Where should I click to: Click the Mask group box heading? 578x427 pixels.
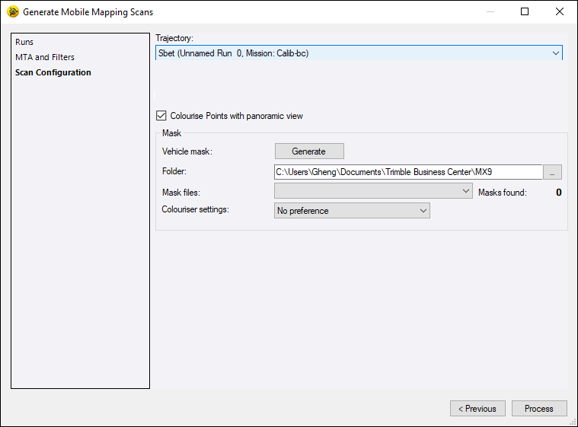[x=171, y=133]
